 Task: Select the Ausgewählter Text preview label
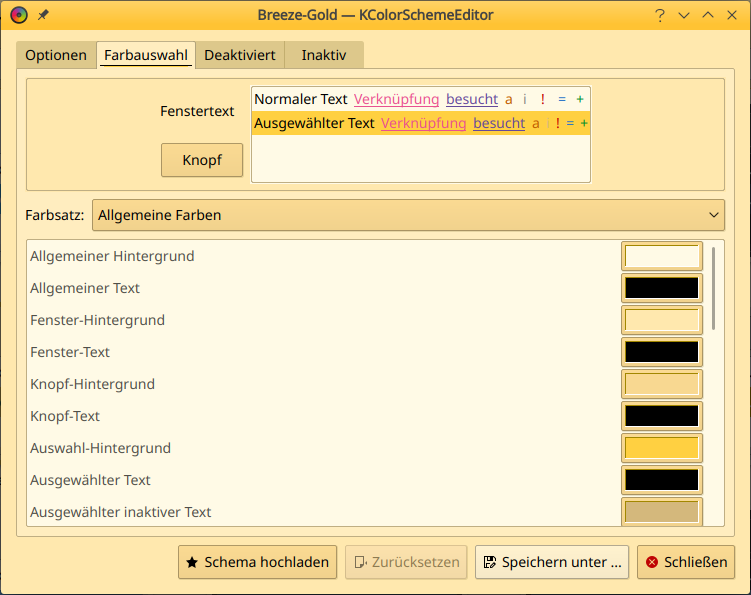pos(314,123)
